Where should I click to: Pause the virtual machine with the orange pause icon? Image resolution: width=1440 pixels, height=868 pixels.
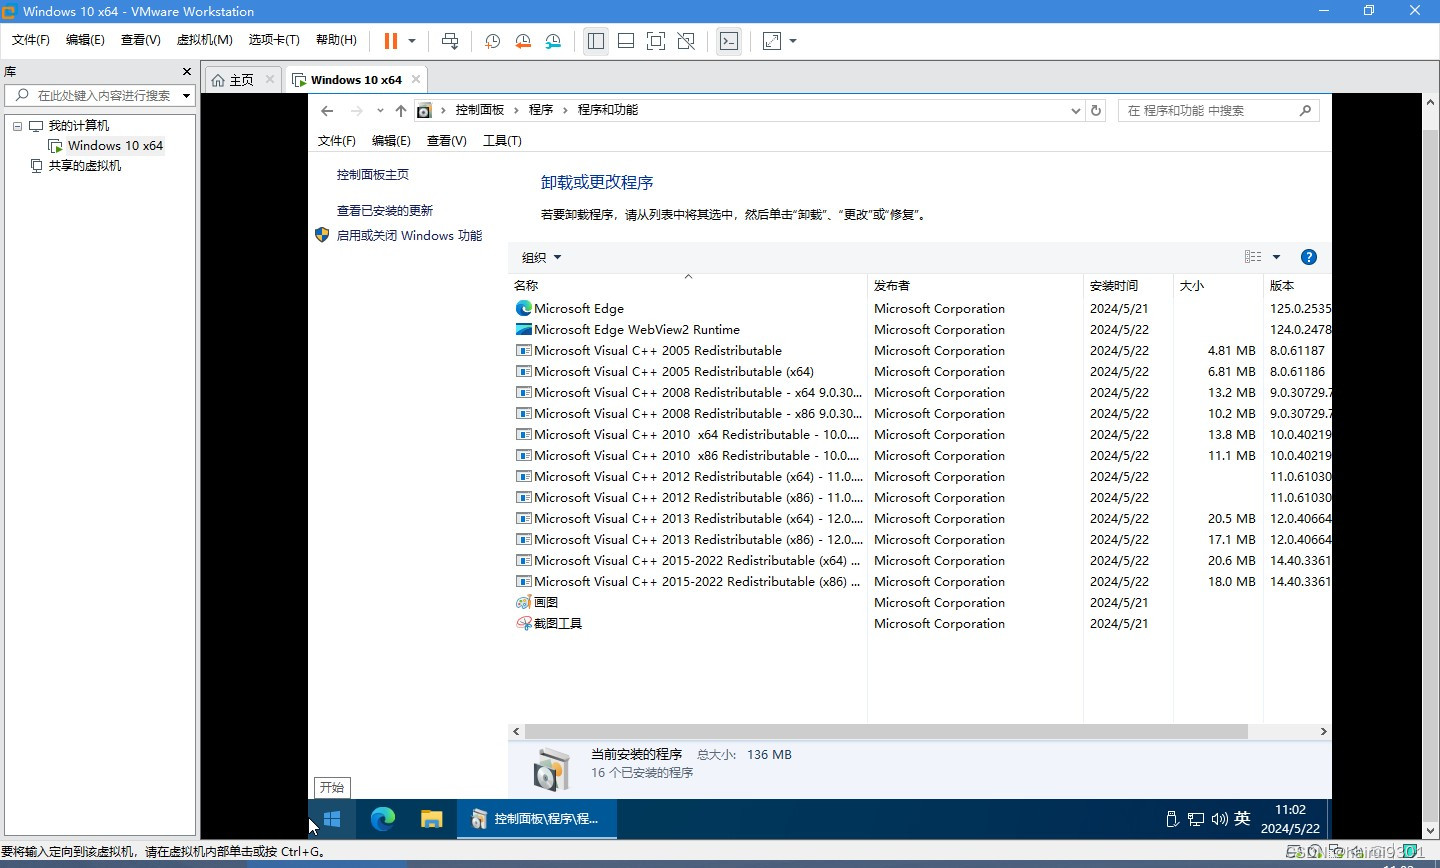[391, 41]
